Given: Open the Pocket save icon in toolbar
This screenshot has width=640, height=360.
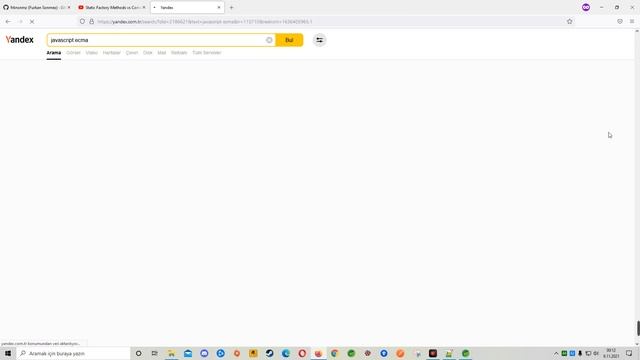Looking at the screenshot, I should point(620,22).
